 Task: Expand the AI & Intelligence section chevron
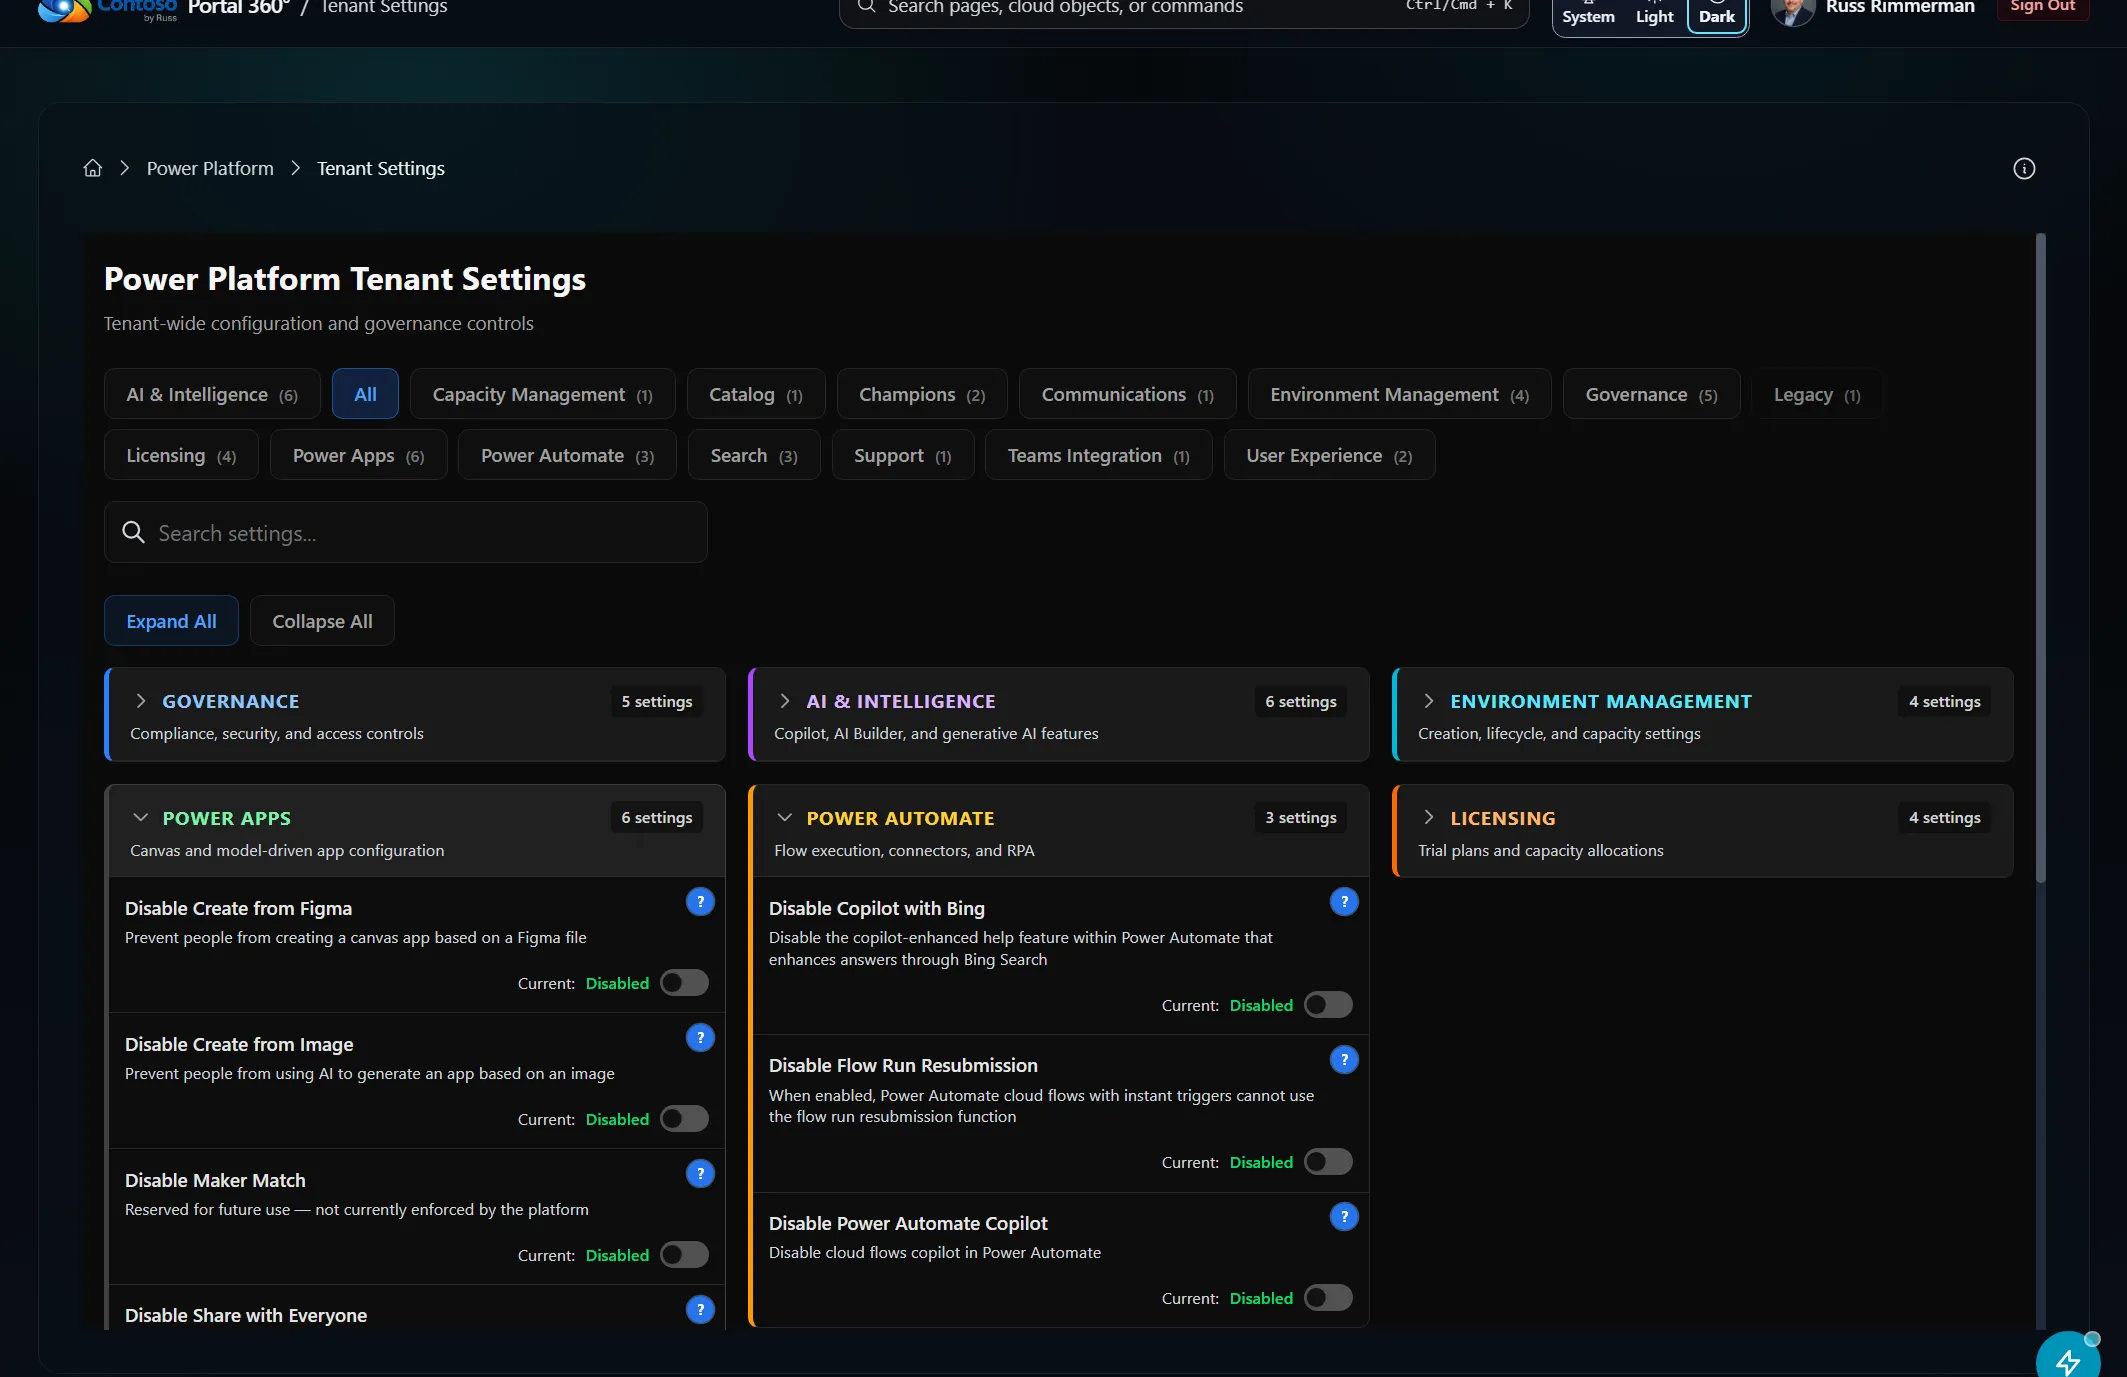(785, 701)
